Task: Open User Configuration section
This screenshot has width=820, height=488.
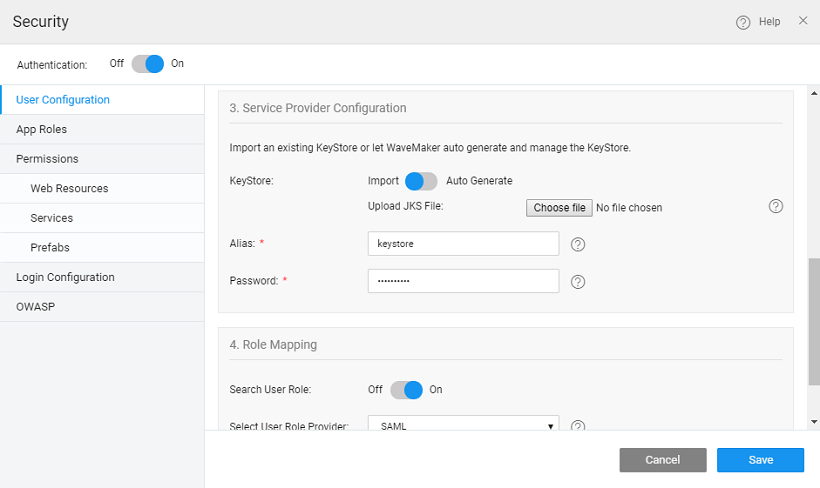Action: (63, 100)
